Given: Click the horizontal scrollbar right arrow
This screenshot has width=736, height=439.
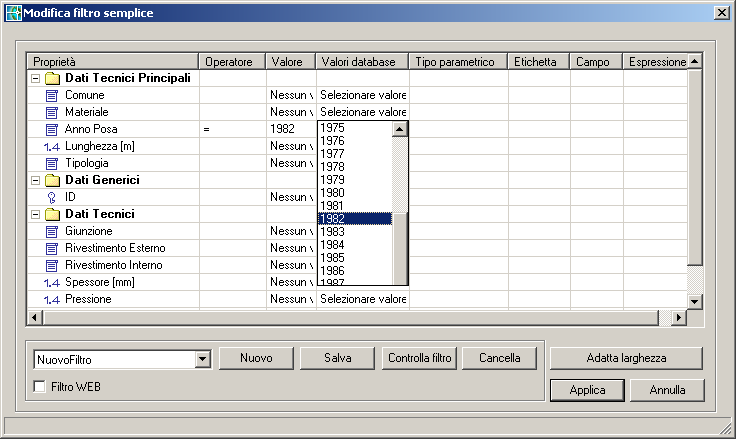Looking at the screenshot, I should [678, 317].
